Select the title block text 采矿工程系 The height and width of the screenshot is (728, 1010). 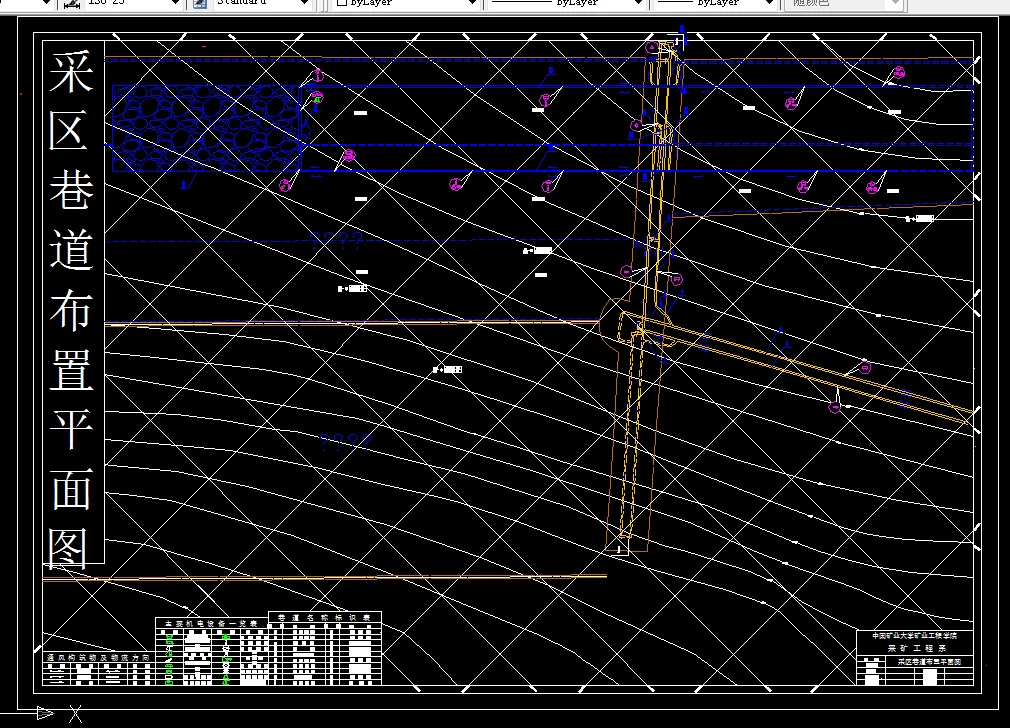(917, 649)
